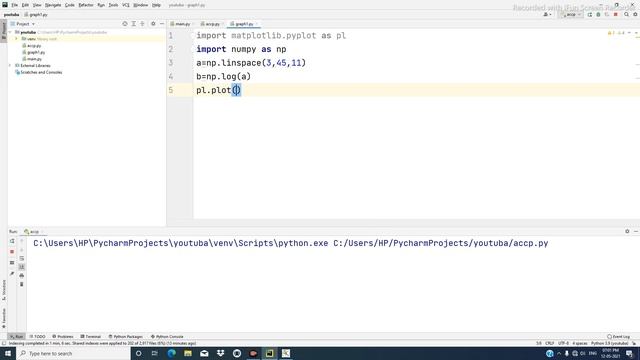Toggle soft-wrap in Run panel
The height and width of the screenshot is (360, 640).
click(22, 258)
